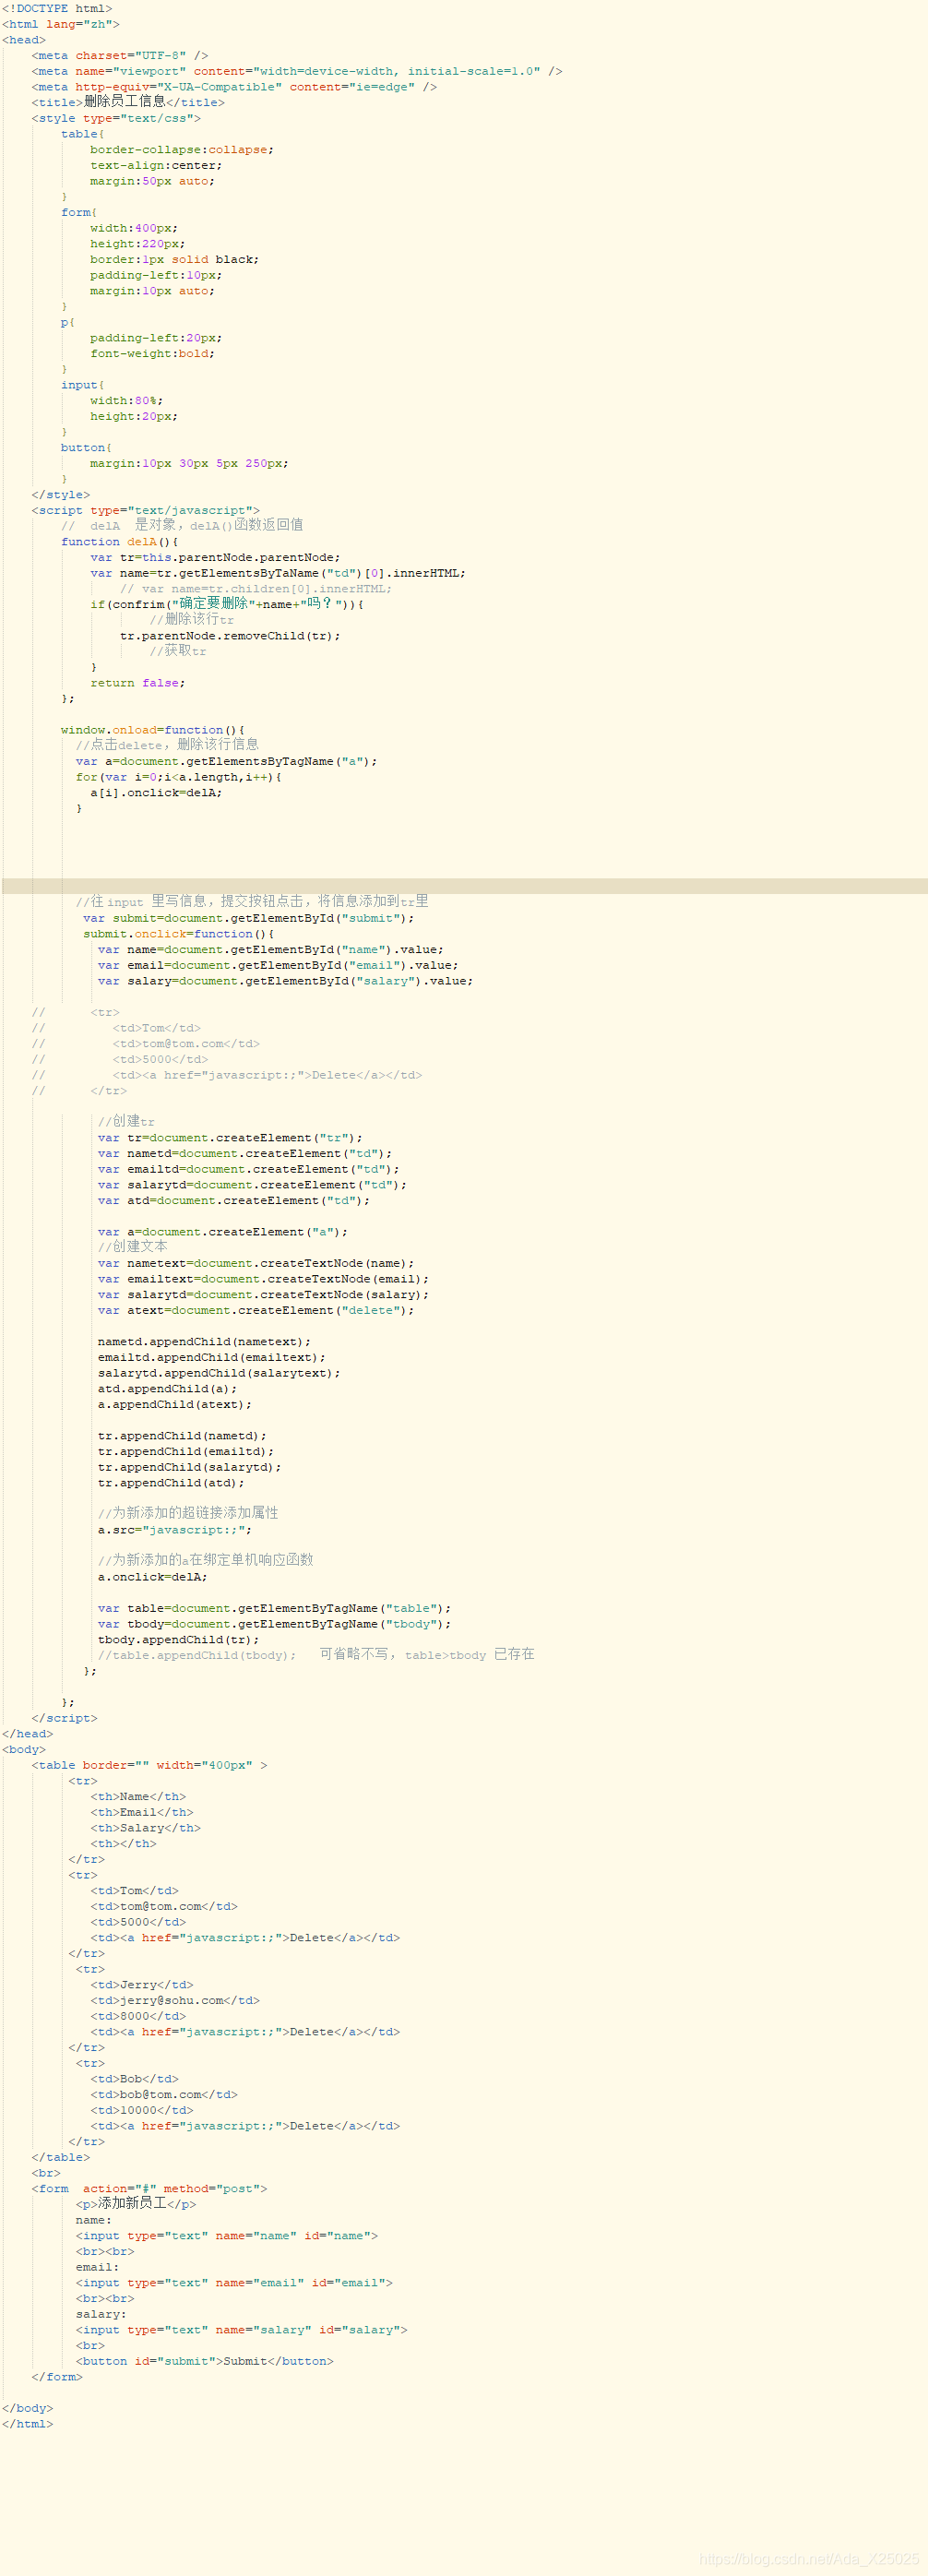Click the <script type="text/javascript"> tag
This screenshot has height=2576, width=928.
[x=146, y=510]
